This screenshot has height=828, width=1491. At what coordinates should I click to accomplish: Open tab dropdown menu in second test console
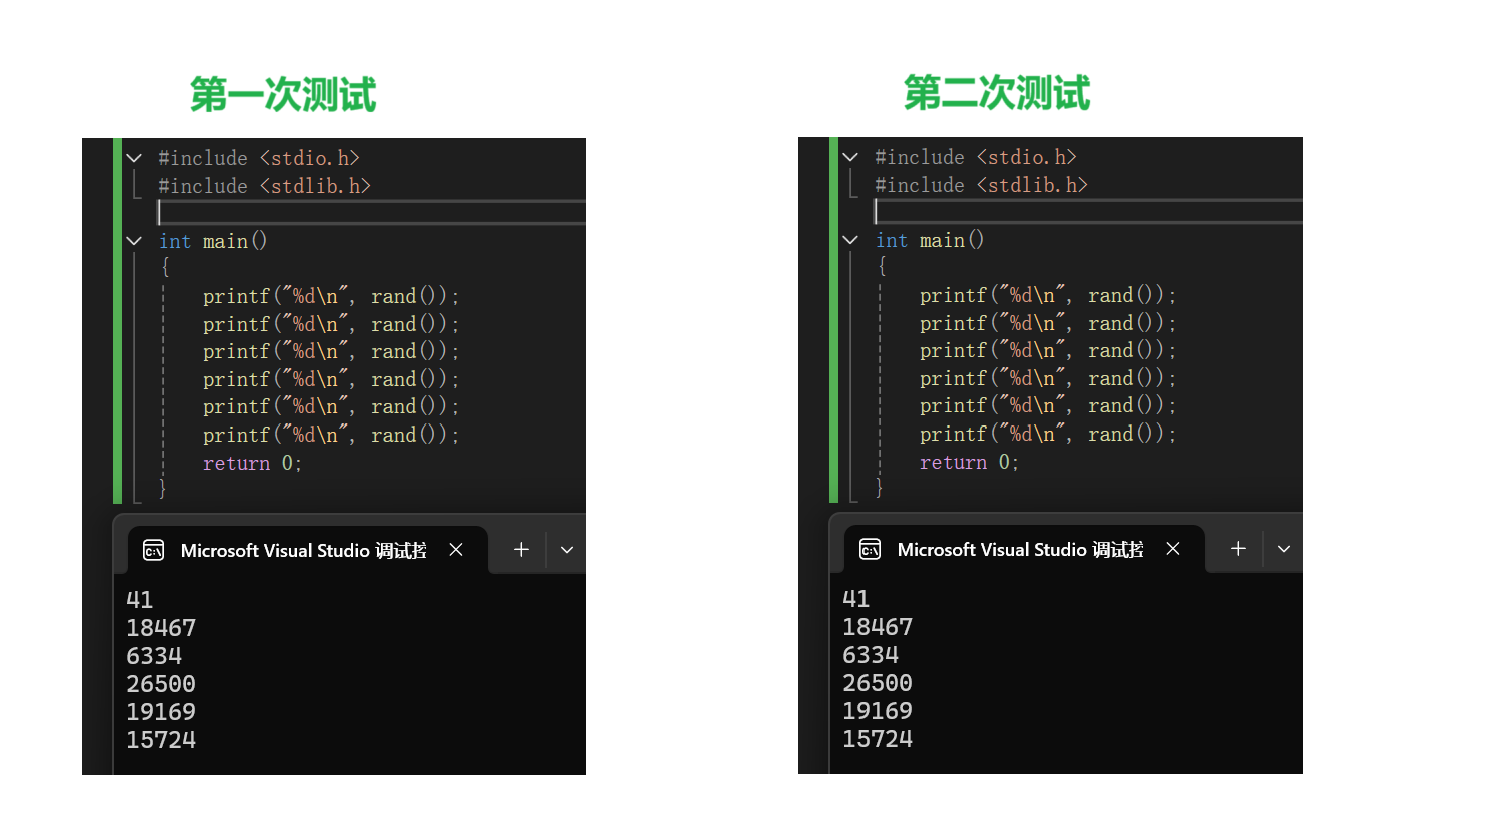[x=1284, y=549]
